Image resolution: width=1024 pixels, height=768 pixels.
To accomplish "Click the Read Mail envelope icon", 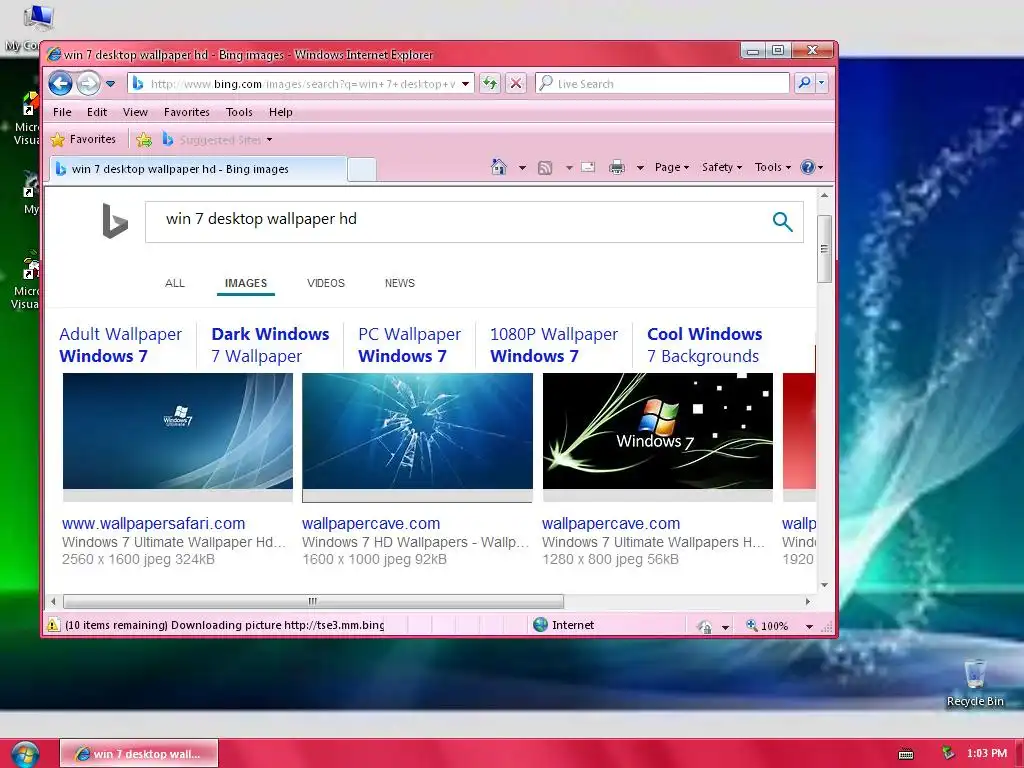I will 588,167.
